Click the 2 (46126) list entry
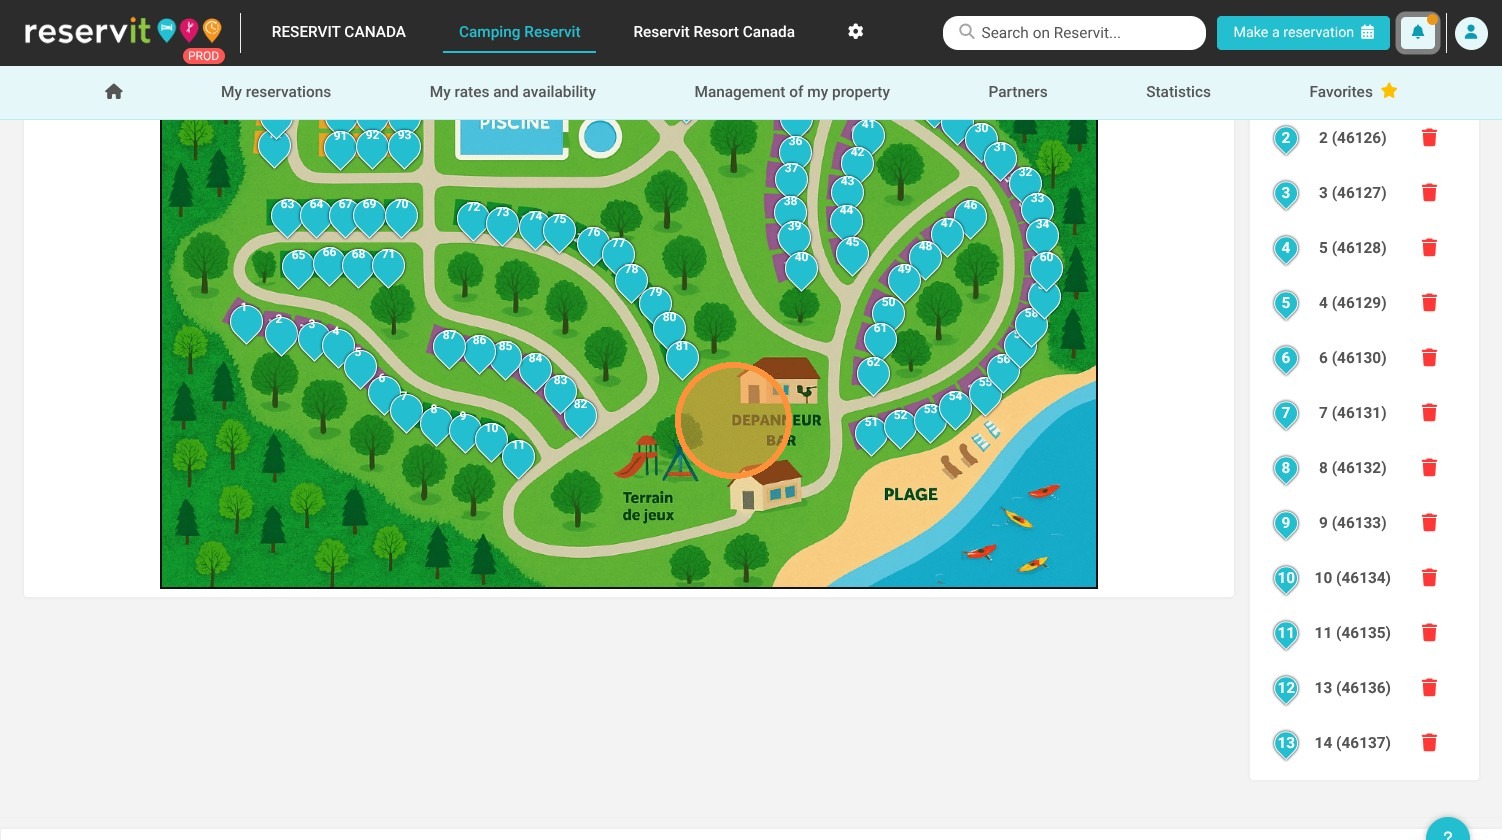The height and width of the screenshot is (840, 1502). 1352,138
